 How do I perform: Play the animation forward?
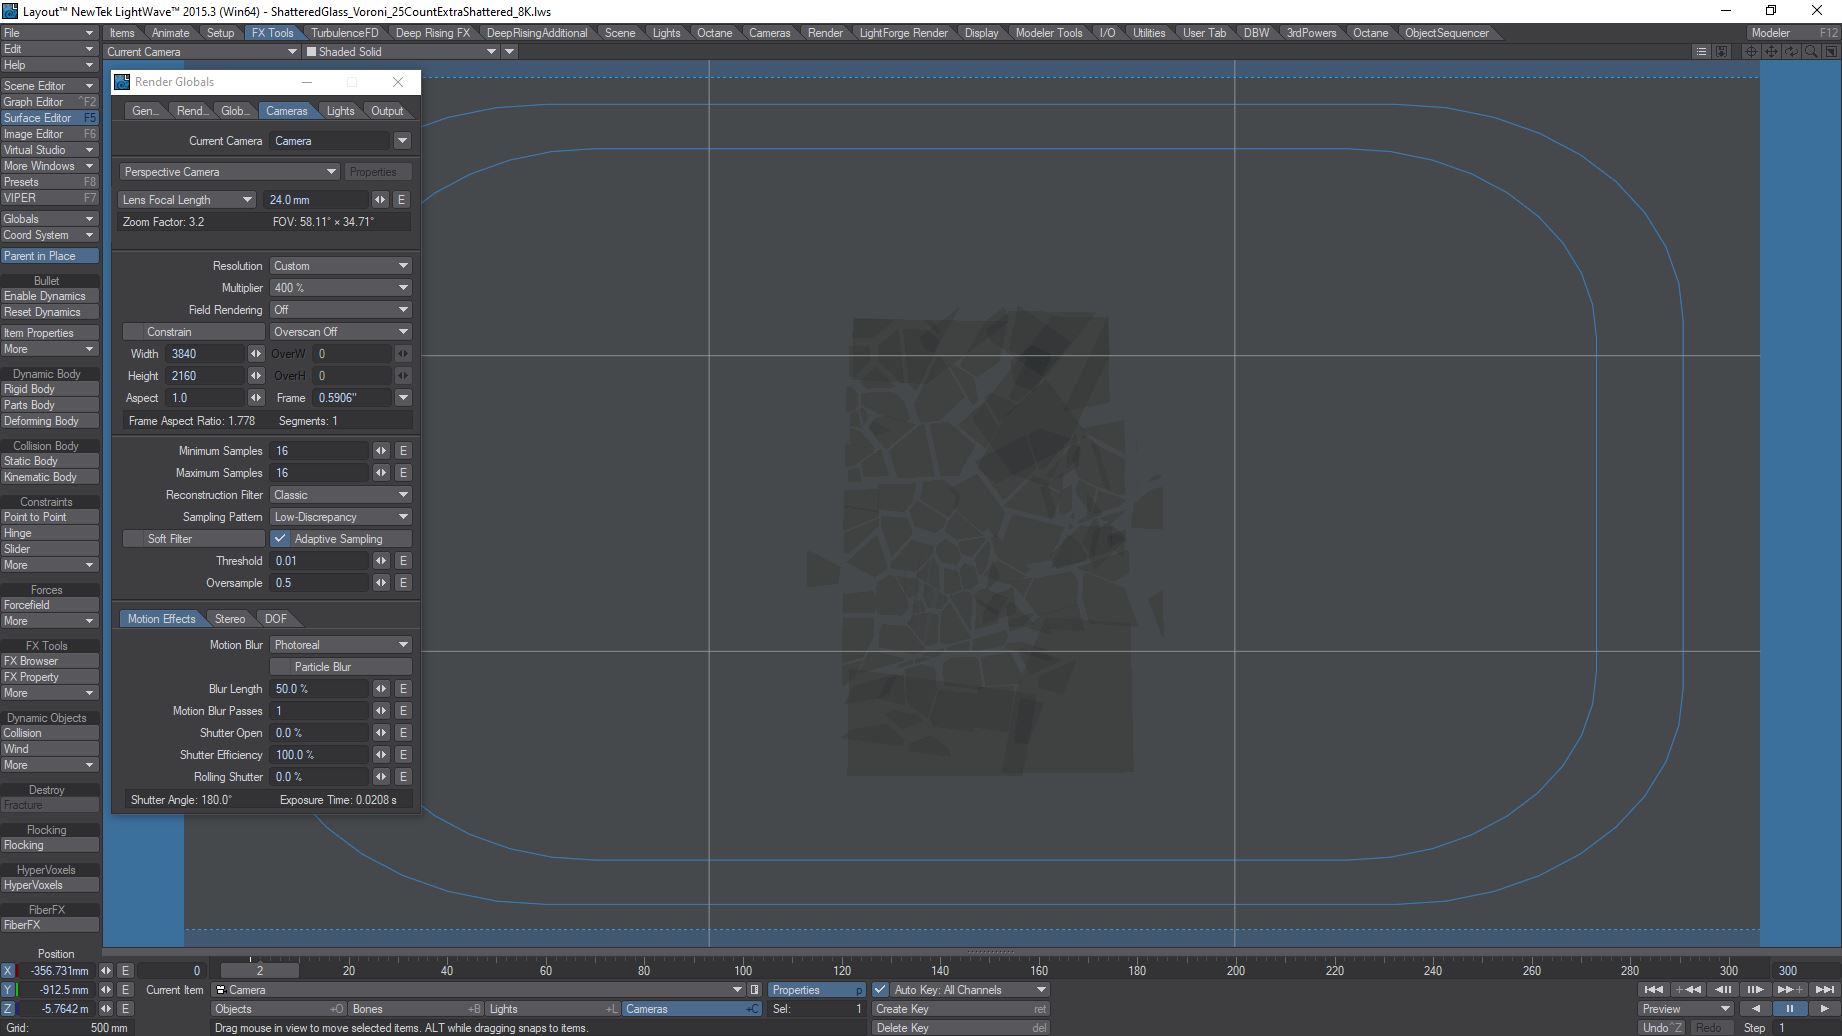click(x=1825, y=1009)
